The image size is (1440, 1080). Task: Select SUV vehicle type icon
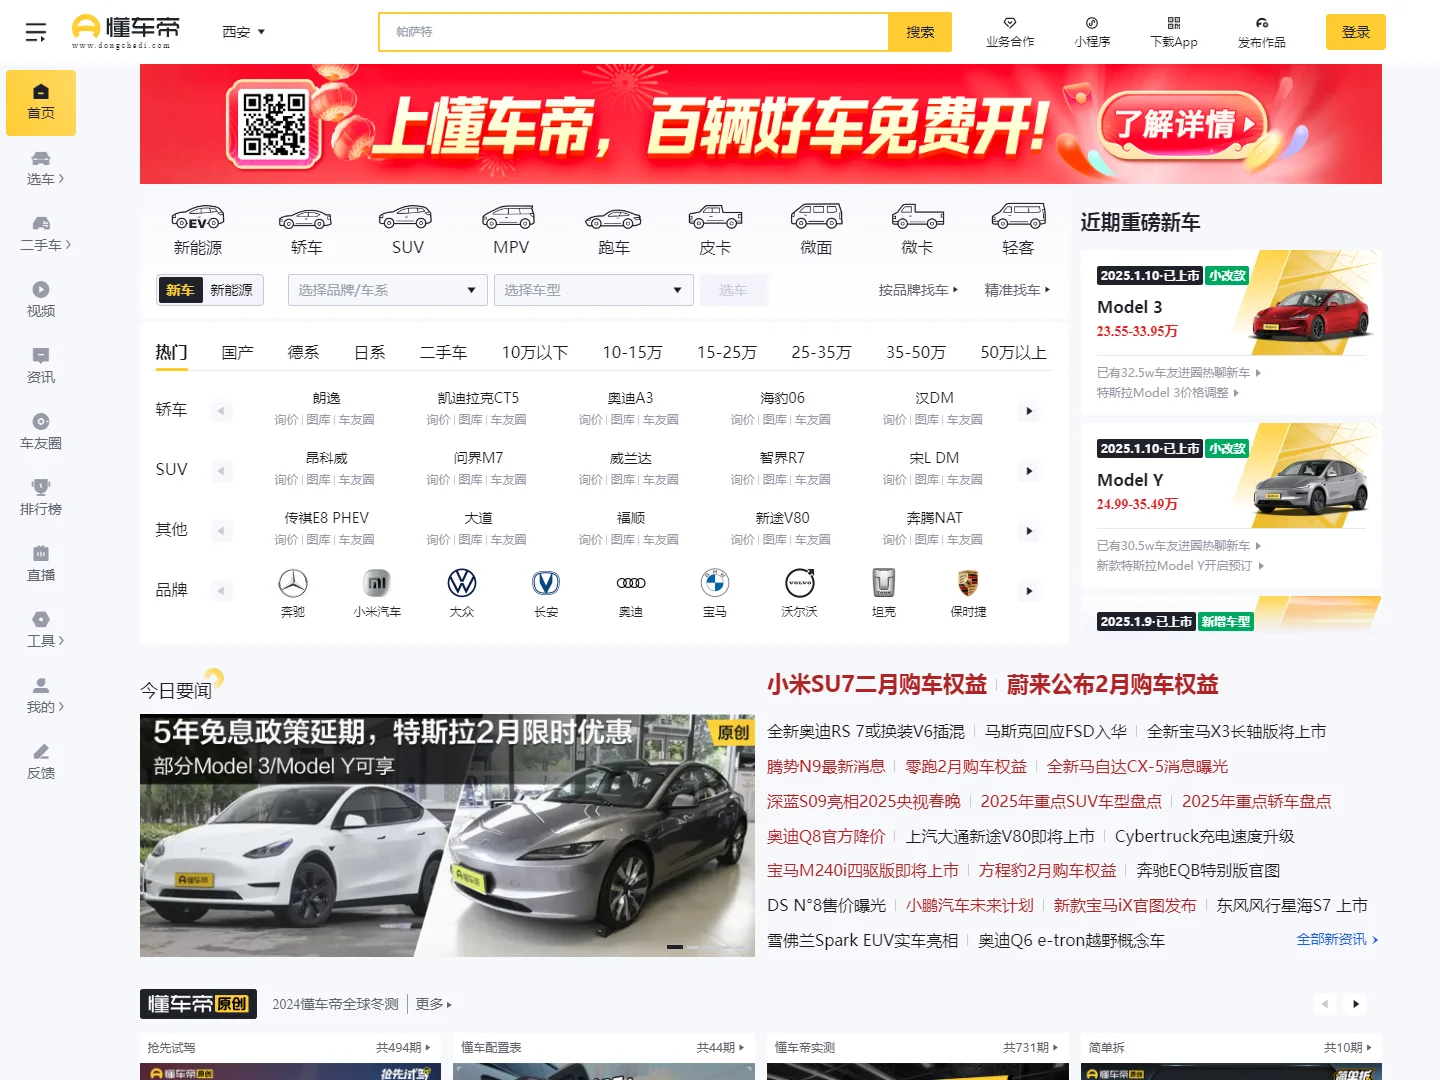(407, 230)
